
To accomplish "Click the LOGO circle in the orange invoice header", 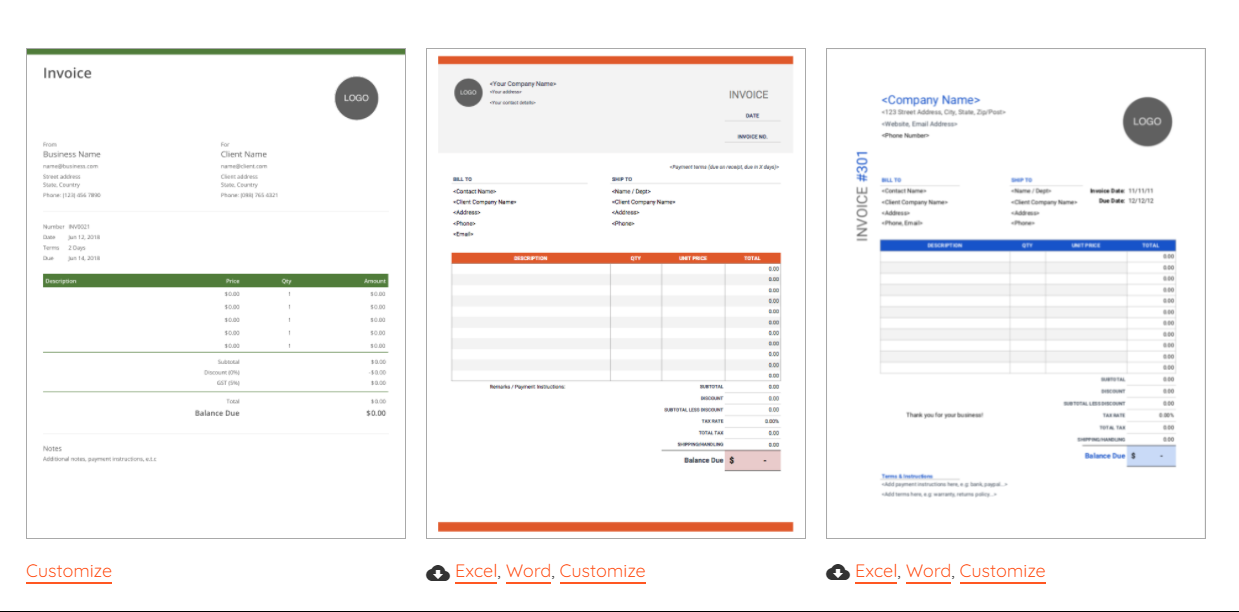I will (x=467, y=93).
